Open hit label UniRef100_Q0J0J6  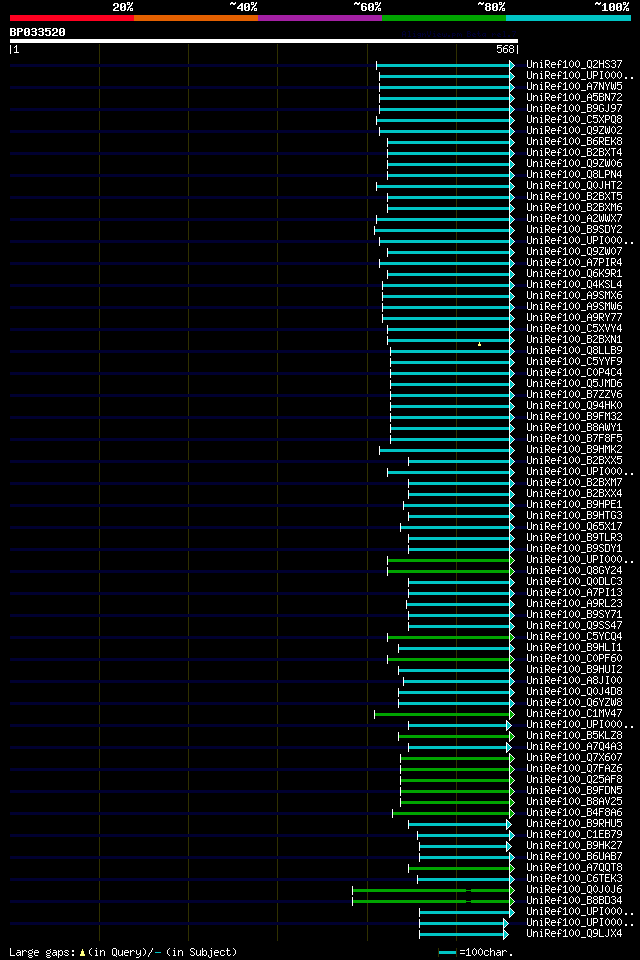(574, 890)
